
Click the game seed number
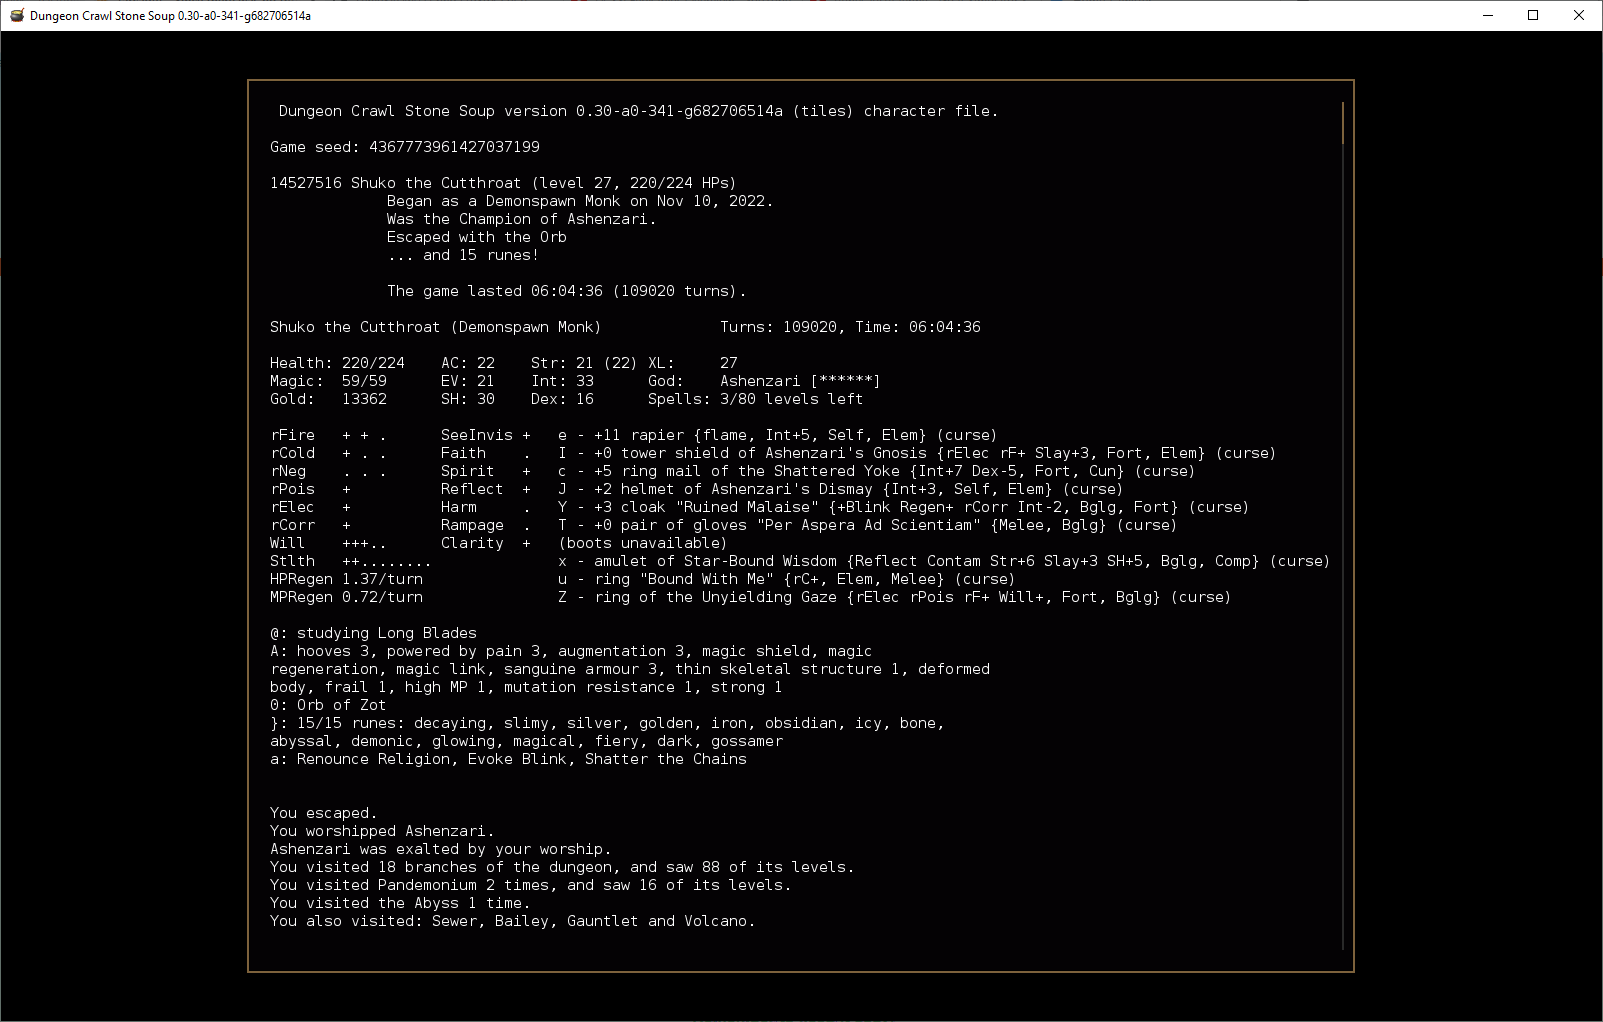[x=454, y=147]
